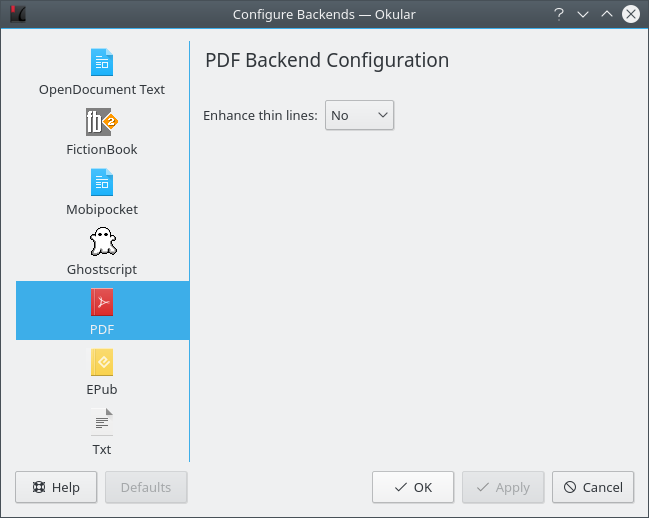The width and height of the screenshot is (649, 518).
Task: Select the Txt backend icon
Action: coord(102,423)
